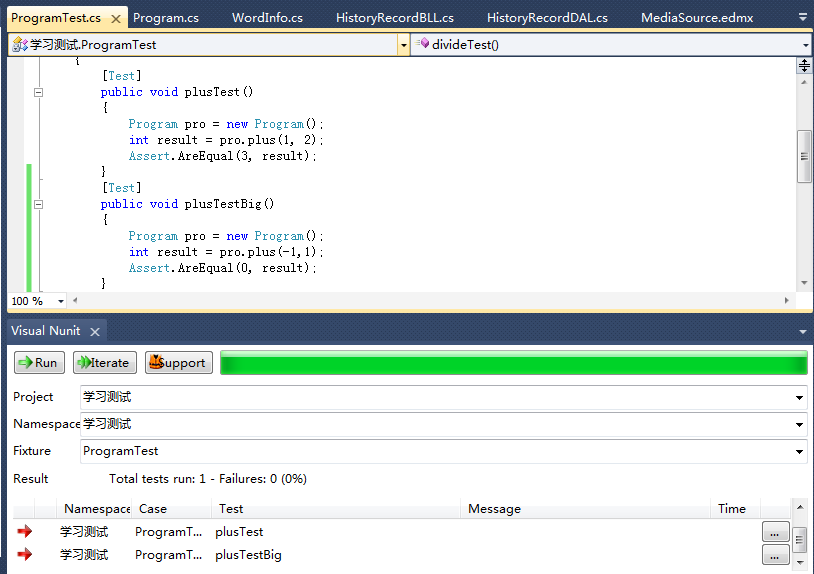
Task: Click the green test progress bar
Action: click(514, 363)
